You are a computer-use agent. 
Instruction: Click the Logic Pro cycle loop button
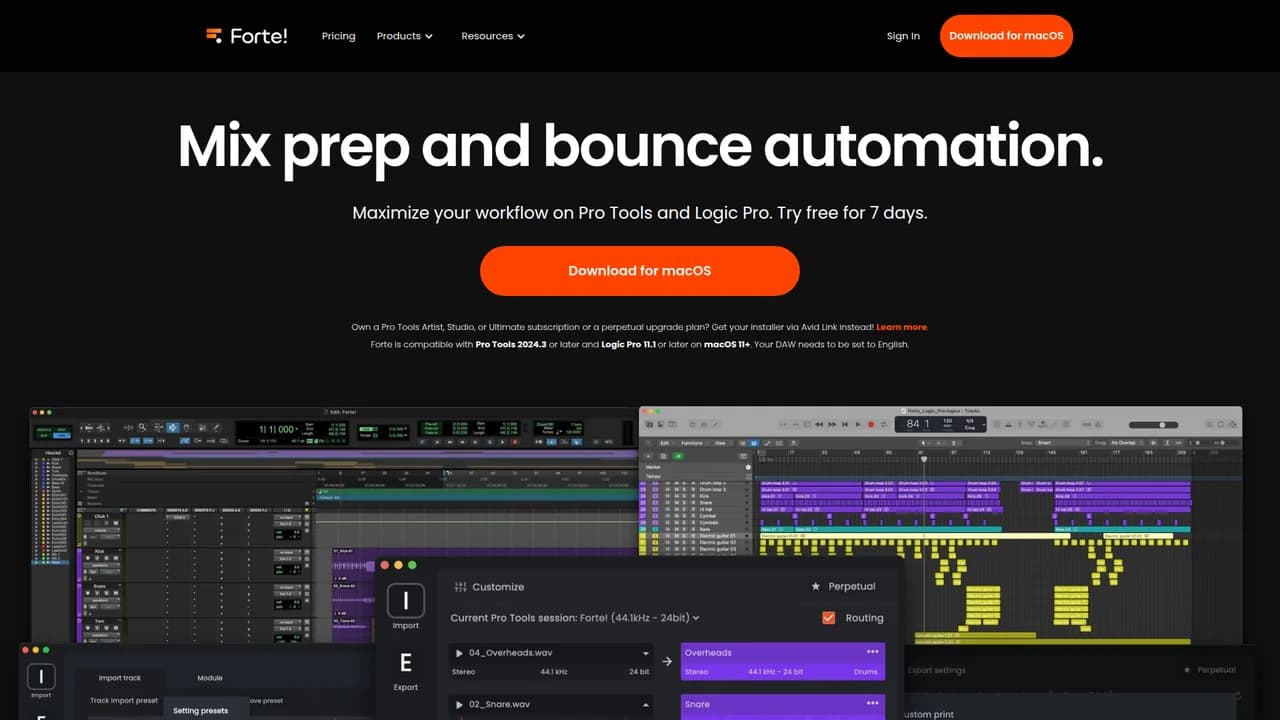pyautogui.click(x=884, y=424)
